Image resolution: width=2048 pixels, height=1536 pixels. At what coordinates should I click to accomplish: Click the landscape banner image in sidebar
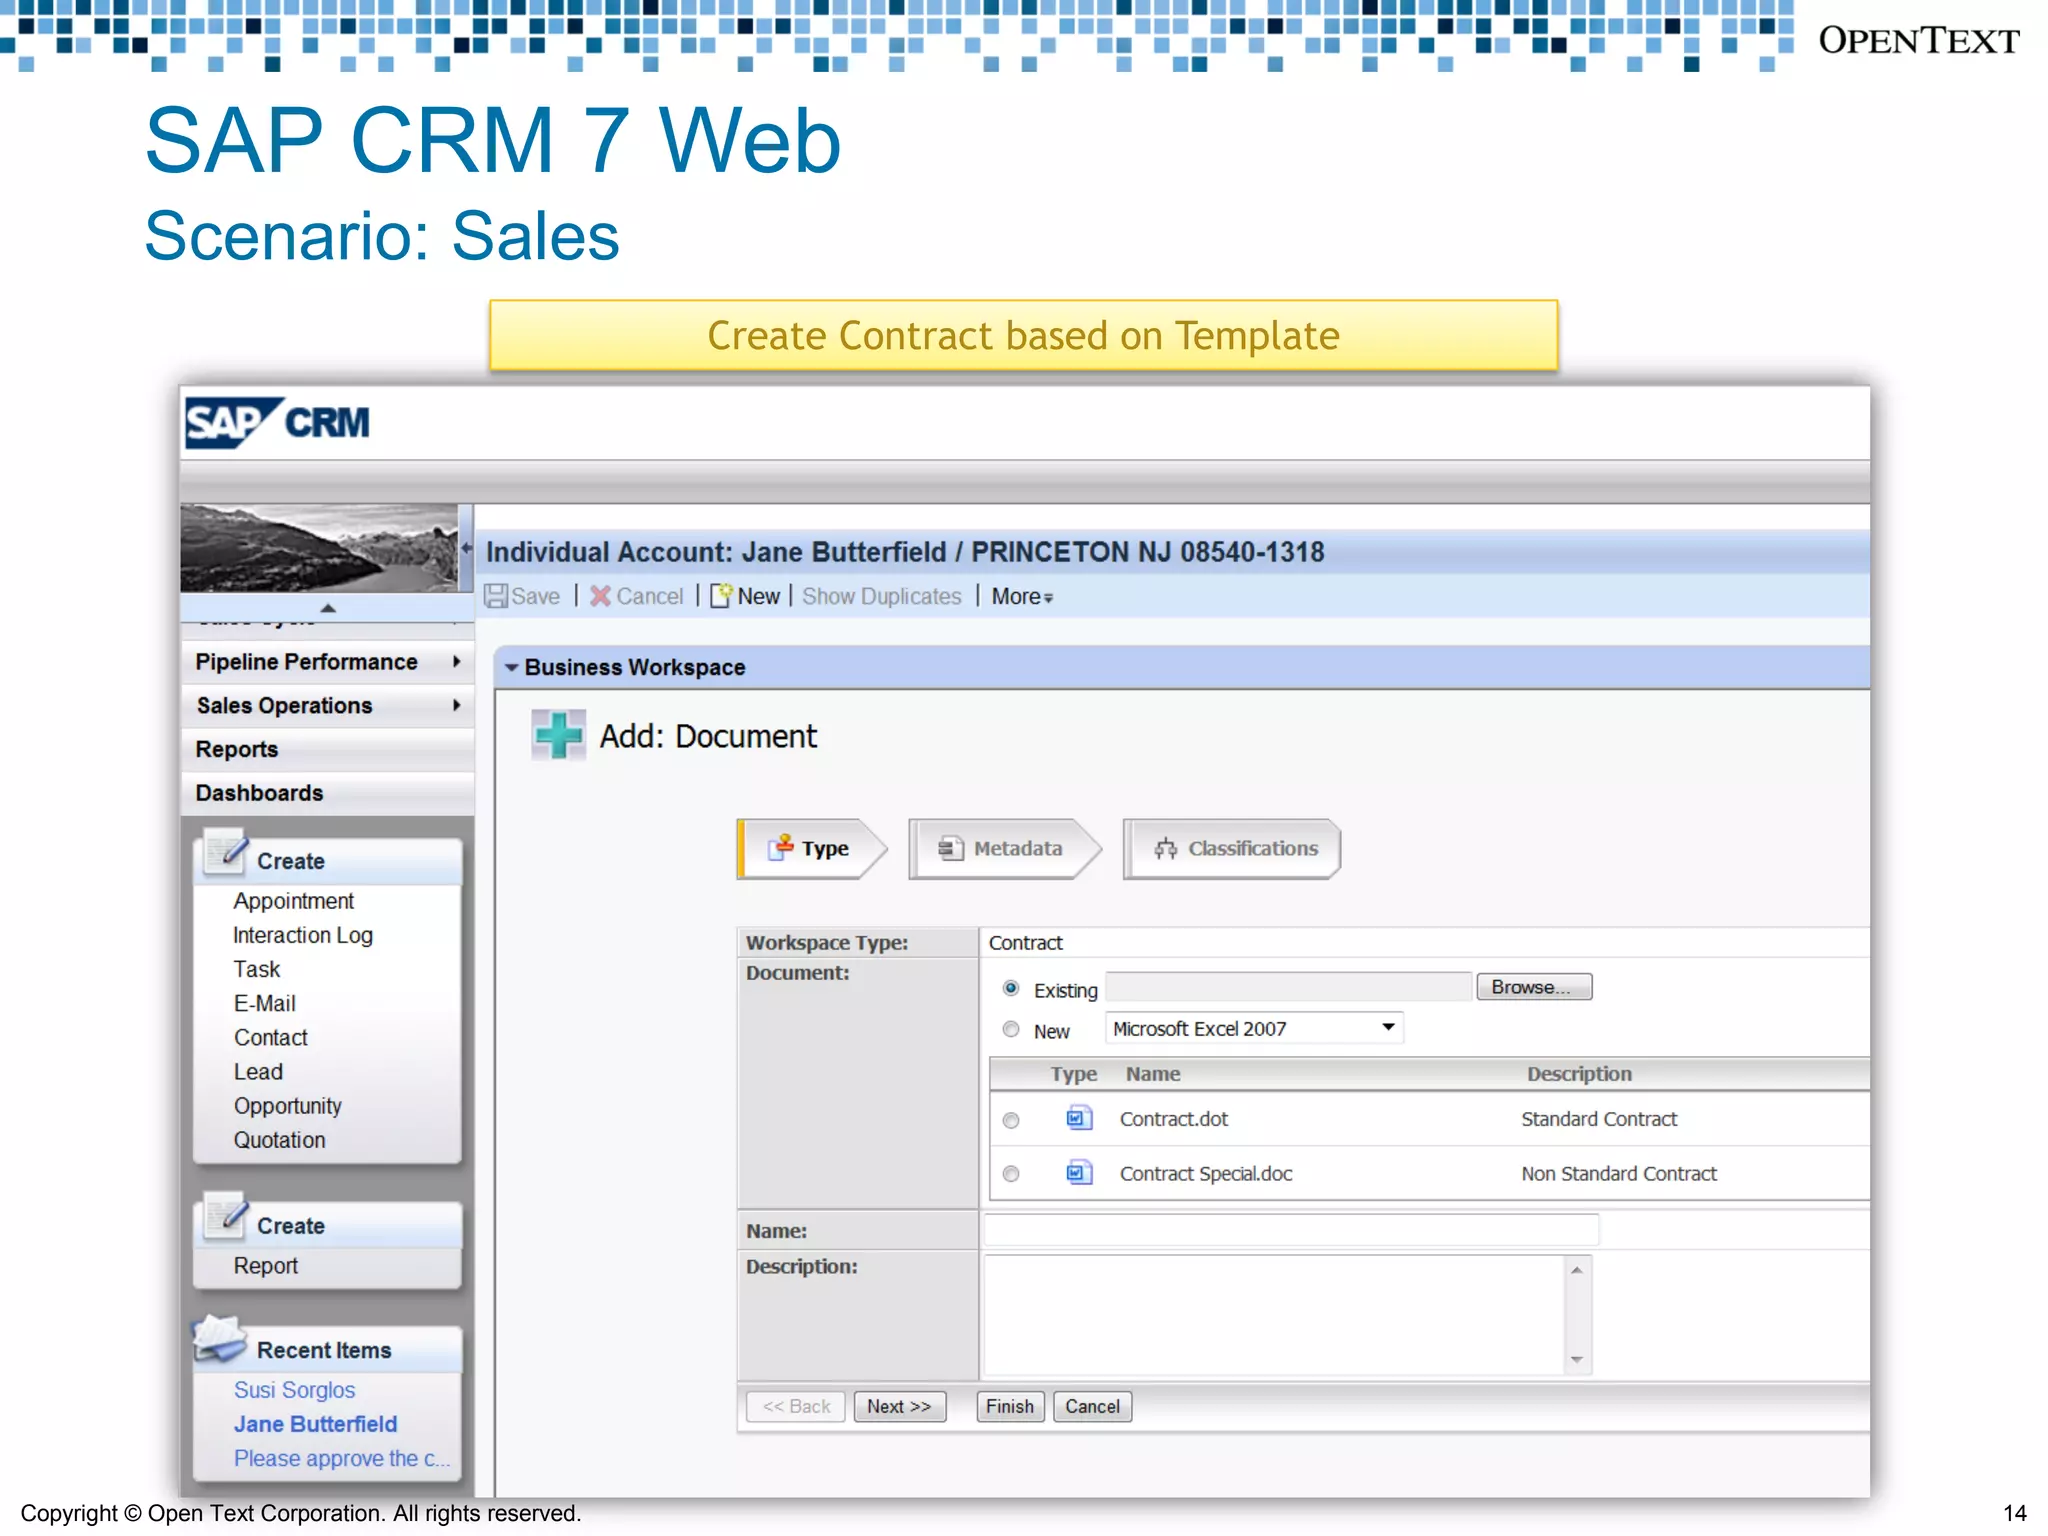(x=319, y=548)
